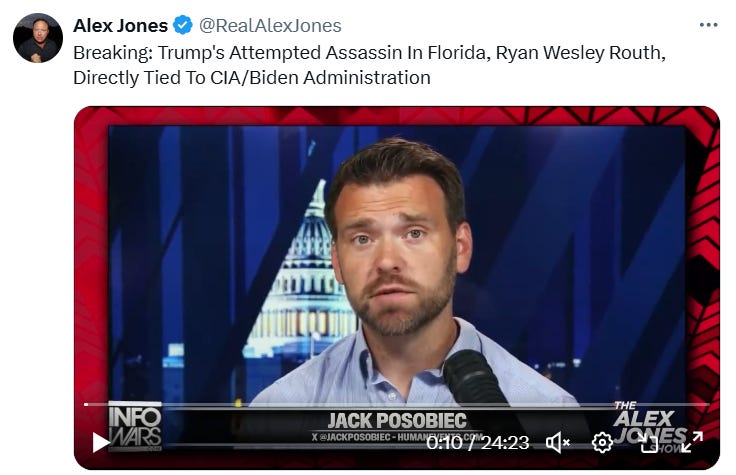Click the Infowars logo in the video

point(135,426)
